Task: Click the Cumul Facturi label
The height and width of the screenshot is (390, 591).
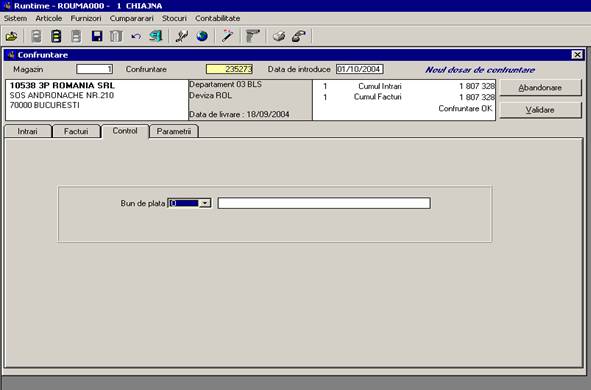Action: click(377, 97)
